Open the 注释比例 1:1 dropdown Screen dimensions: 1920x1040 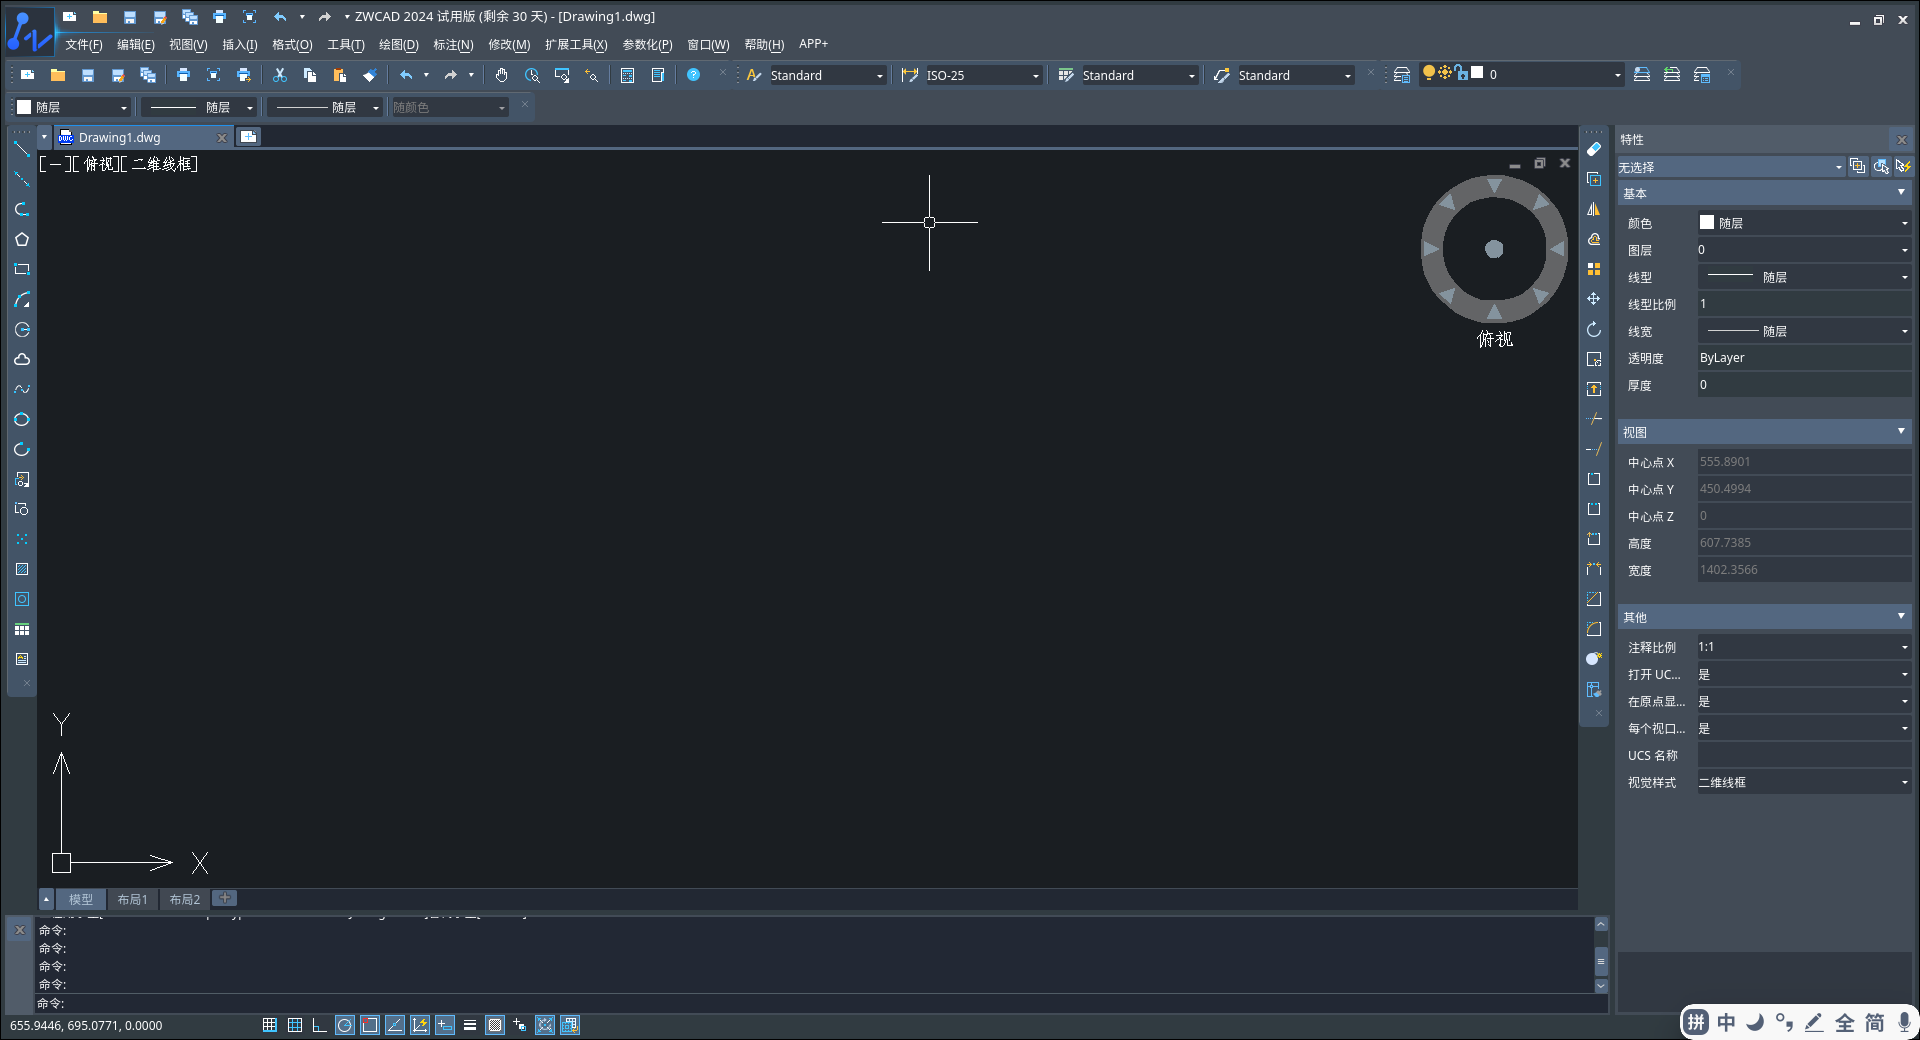point(1804,647)
